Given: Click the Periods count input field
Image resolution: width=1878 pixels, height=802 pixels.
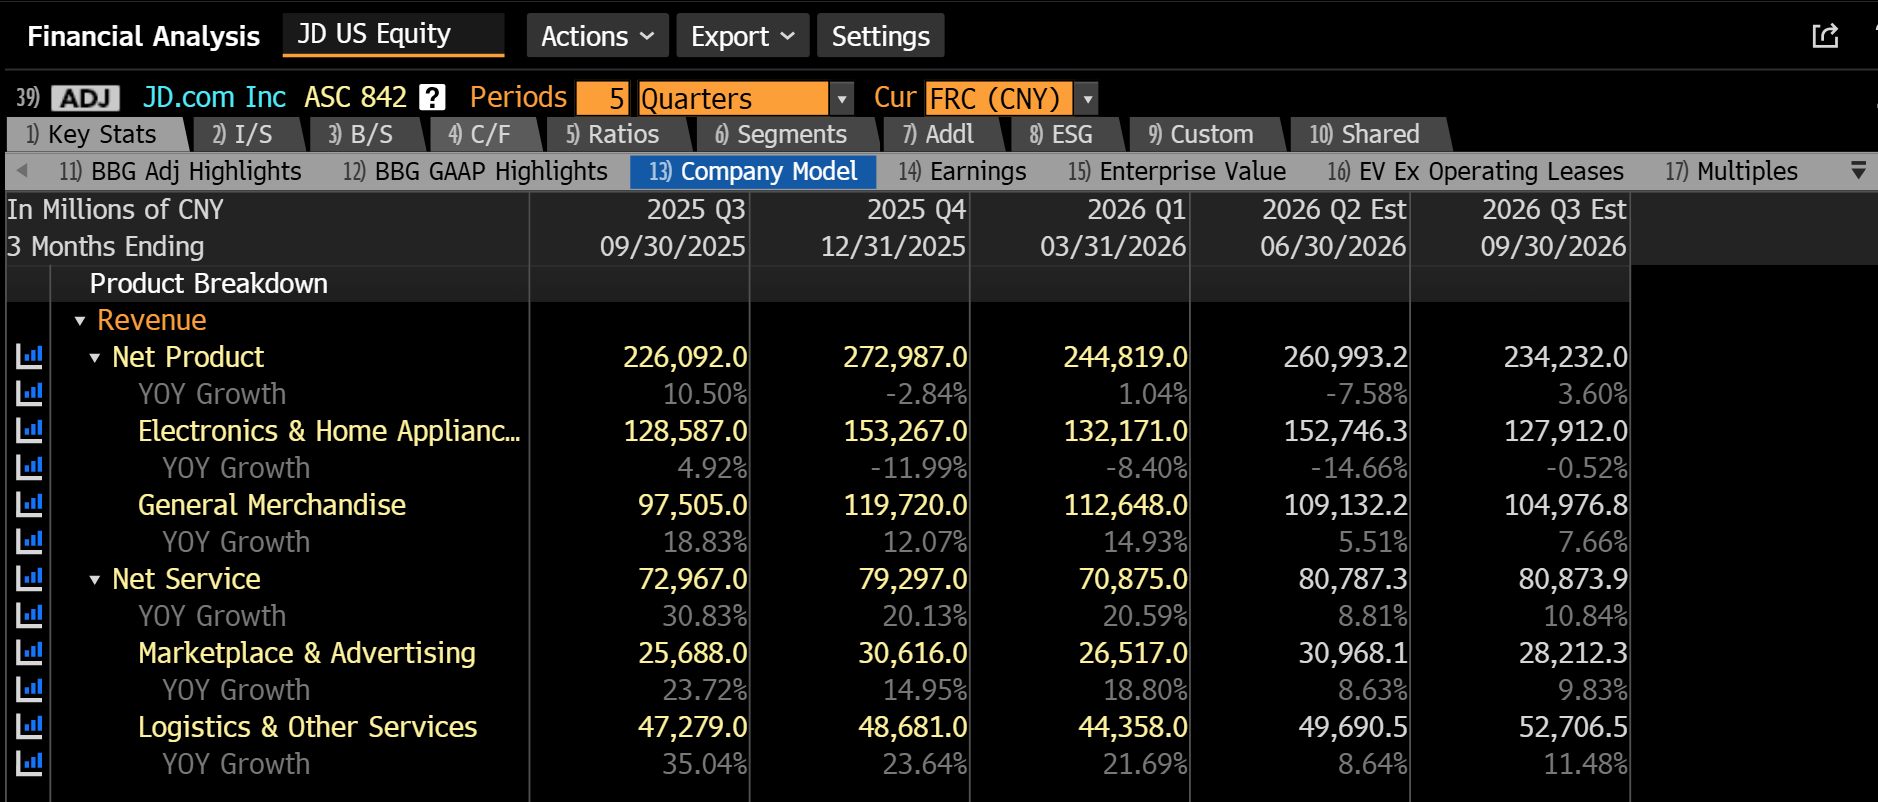Looking at the screenshot, I should point(603,98).
